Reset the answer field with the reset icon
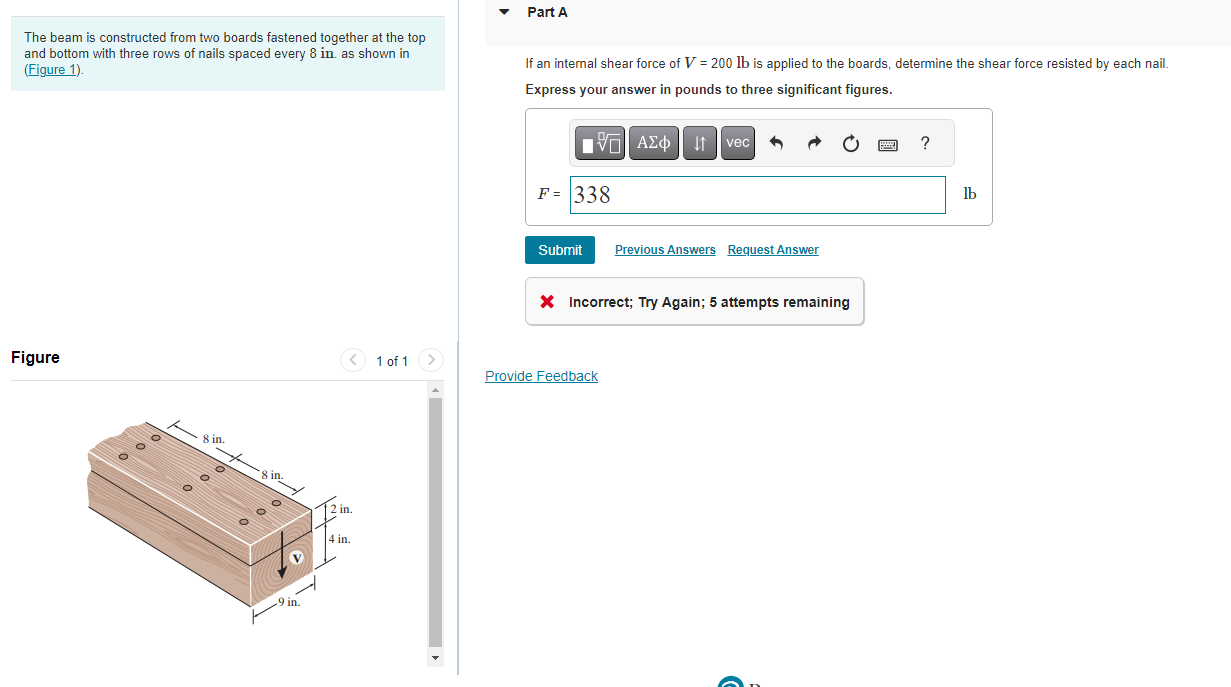Image resolution: width=1231 pixels, height=687 pixels. pos(850,142)
